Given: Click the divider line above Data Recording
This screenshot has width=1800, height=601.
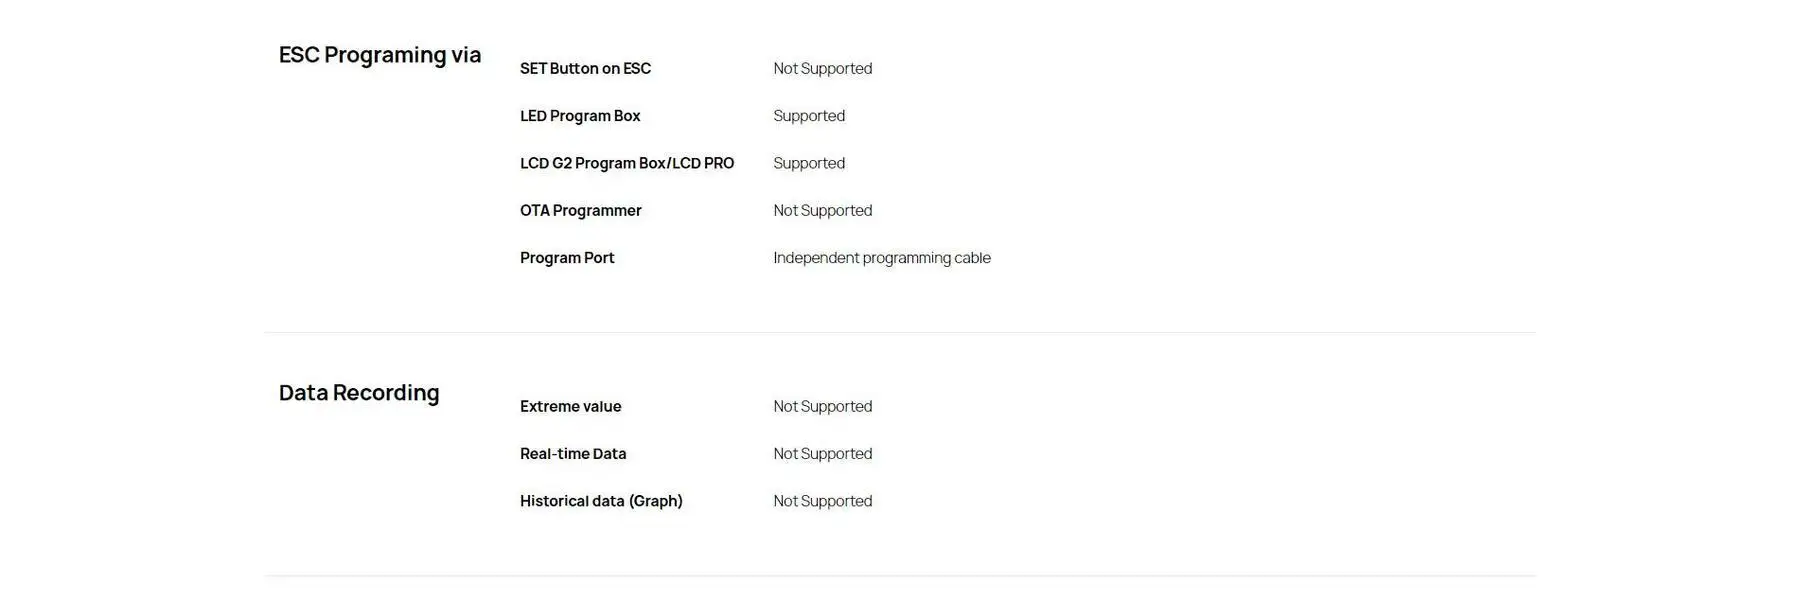Looking at the screenshot, I should pos(900,332).
